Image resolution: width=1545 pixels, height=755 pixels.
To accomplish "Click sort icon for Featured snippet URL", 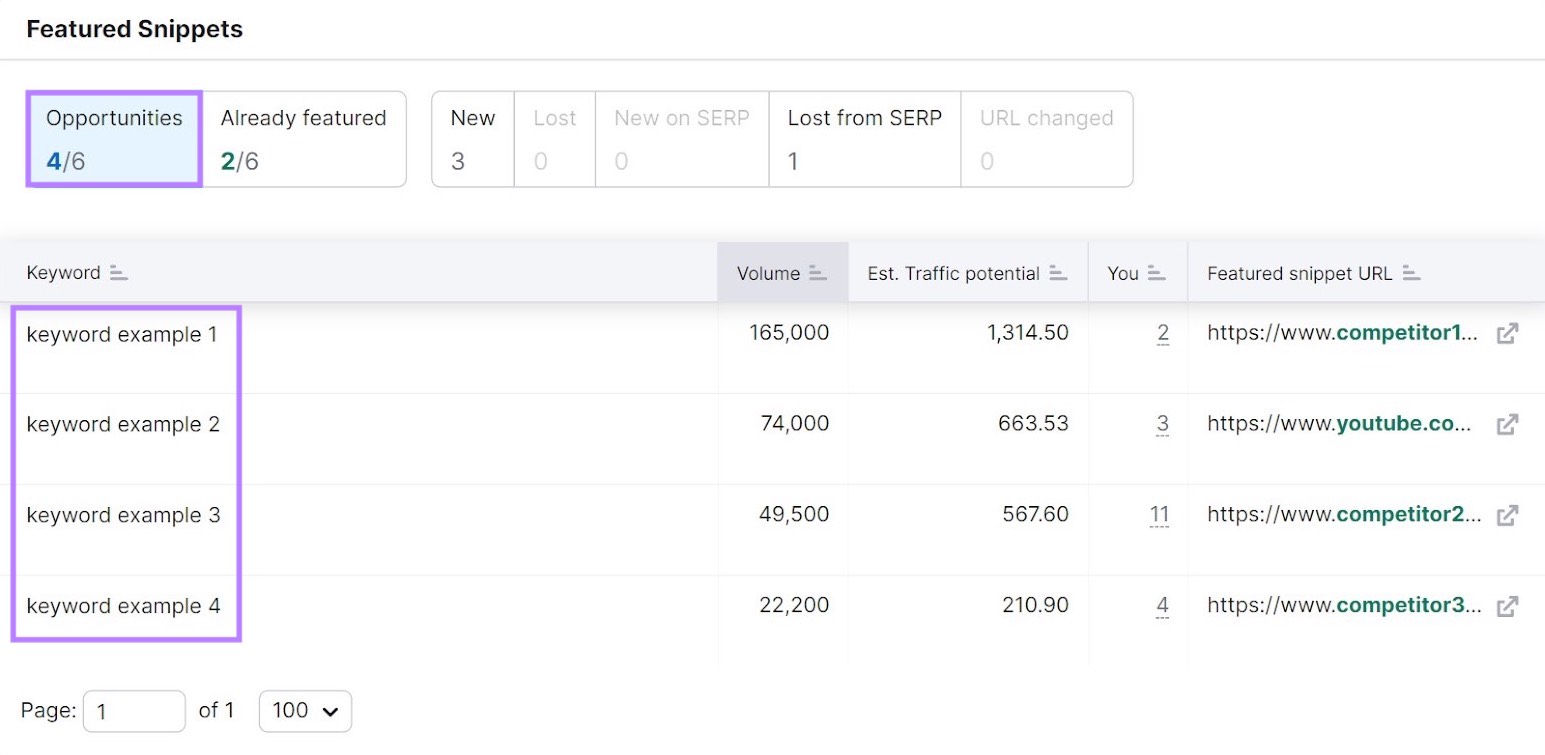I will [1411, 273].
